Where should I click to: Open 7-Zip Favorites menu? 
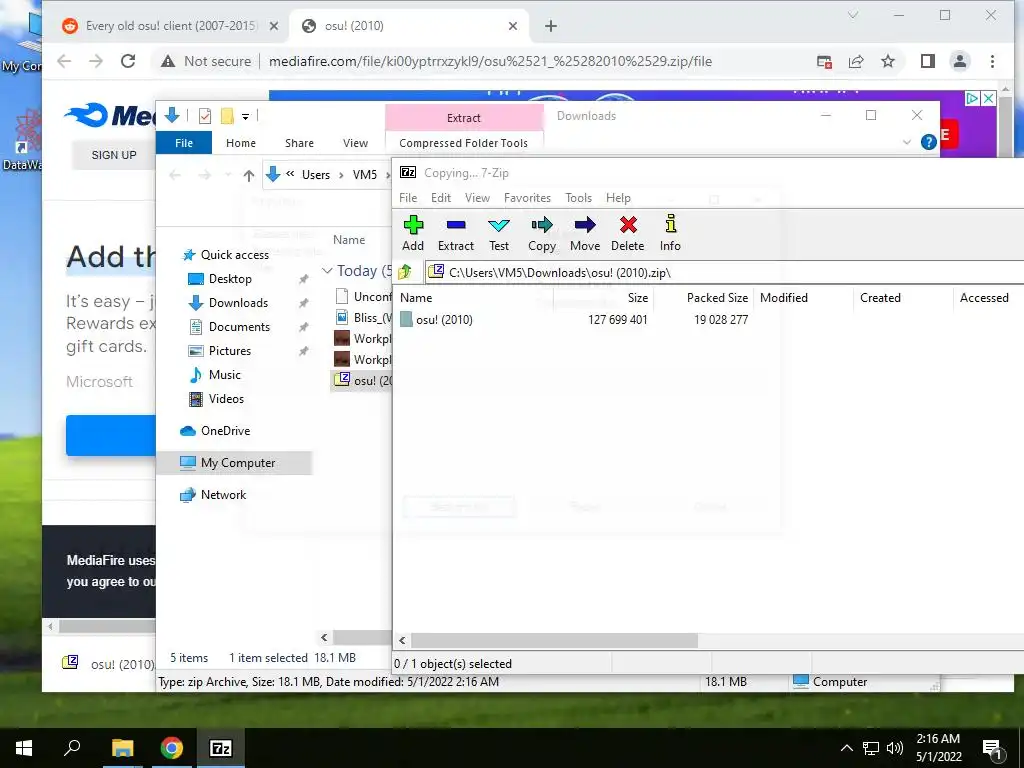point(527,198)
